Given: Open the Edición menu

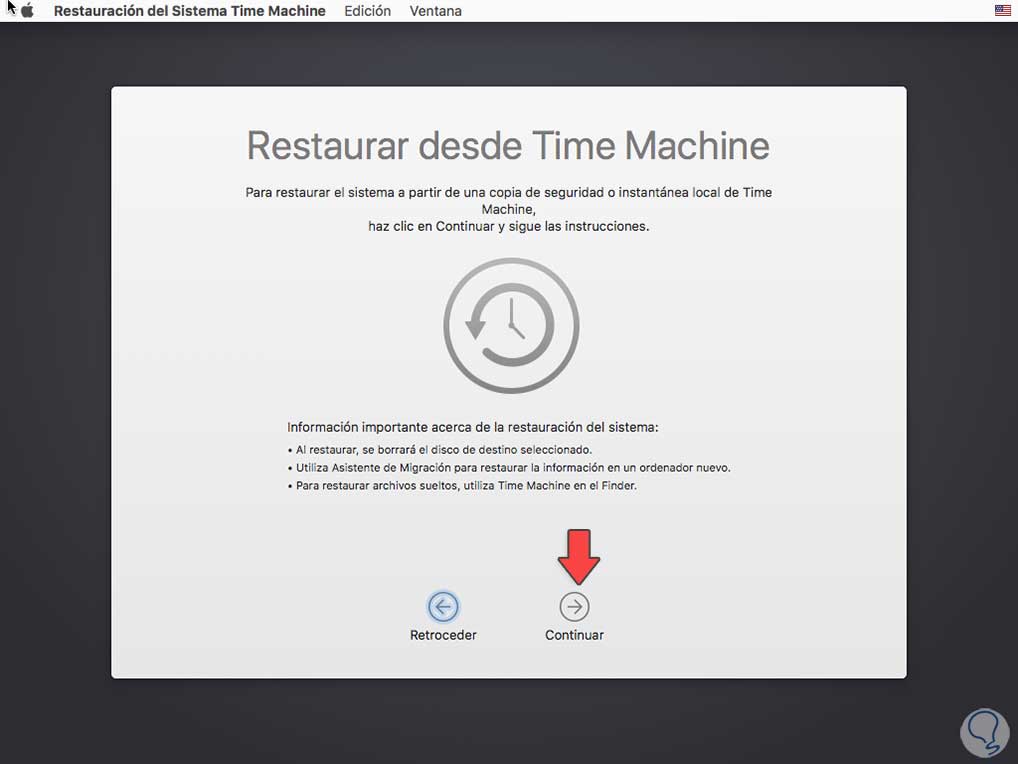Looking at the screenshot, I should (367, 11).
